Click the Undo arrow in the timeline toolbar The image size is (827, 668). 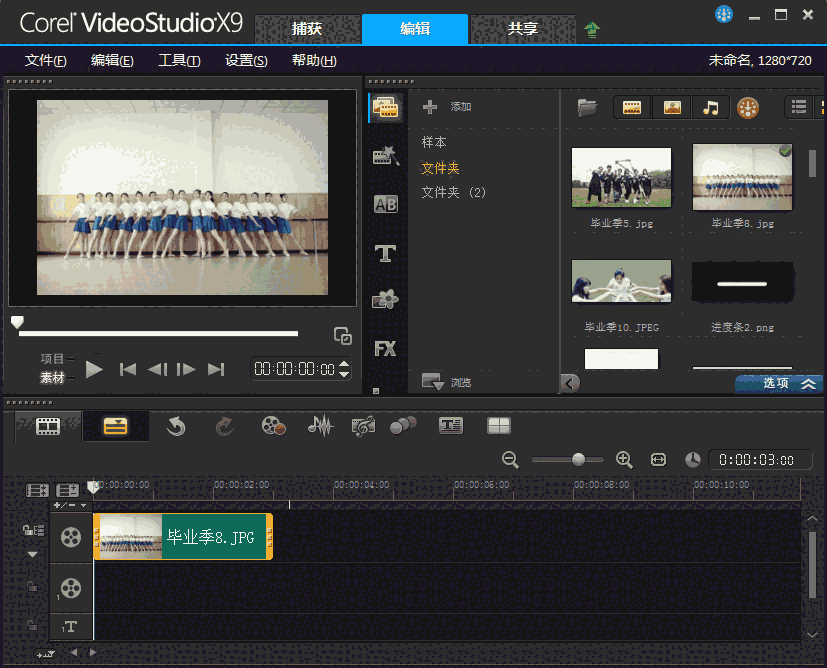click(x=176, y=425)
